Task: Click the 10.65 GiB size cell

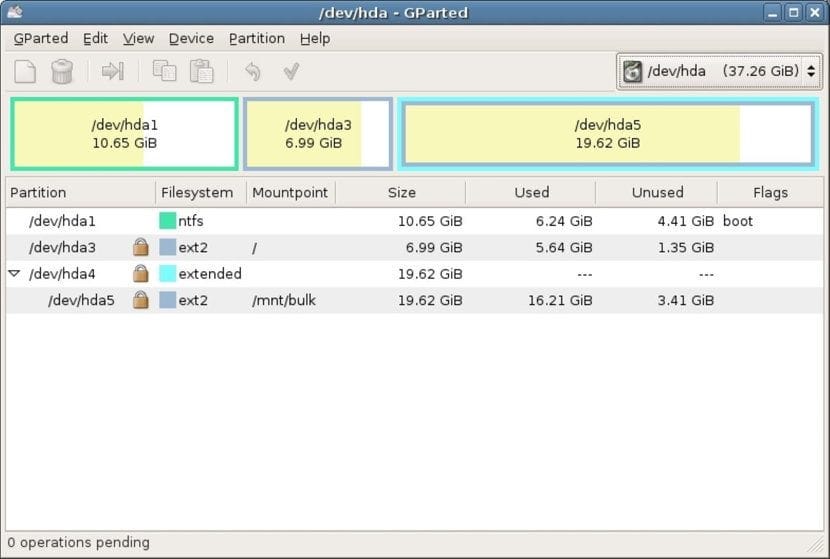Action: pos(430,221)
